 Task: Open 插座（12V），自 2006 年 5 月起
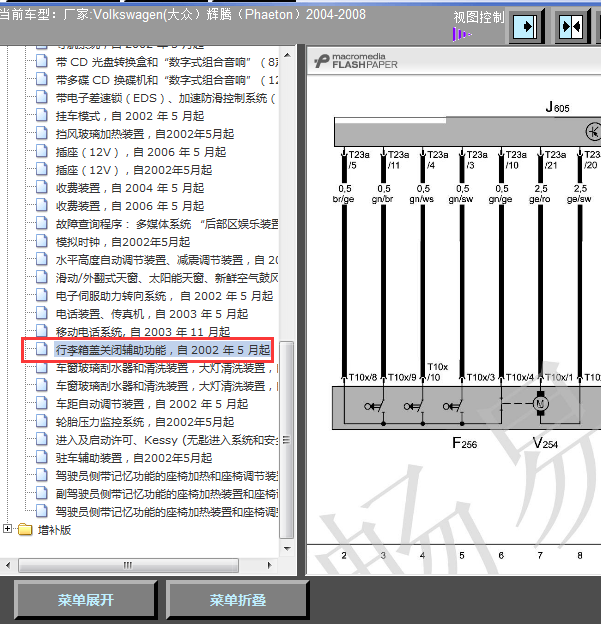click(x=141, y=152)
